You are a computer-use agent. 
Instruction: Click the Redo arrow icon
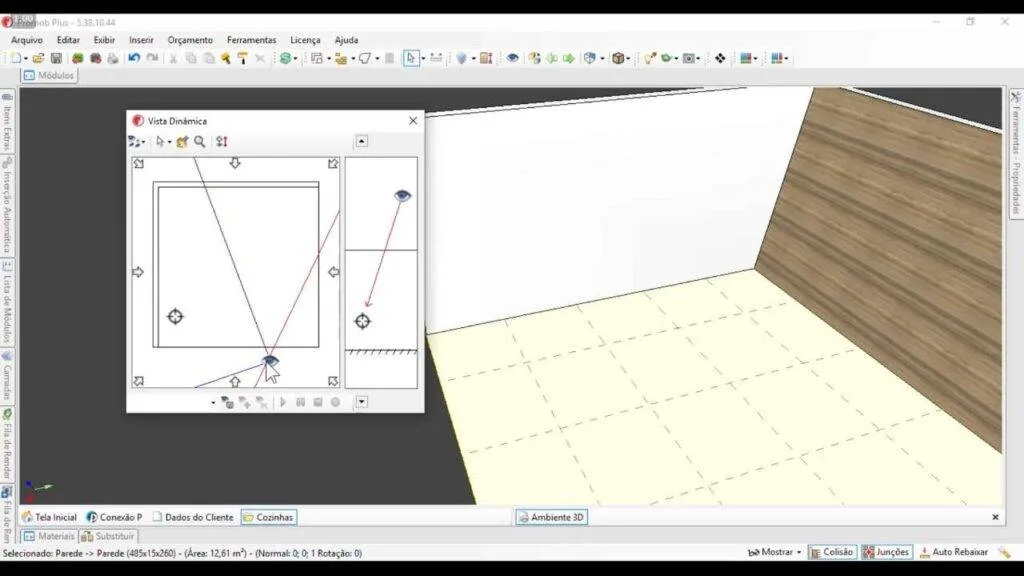[152, 58]
